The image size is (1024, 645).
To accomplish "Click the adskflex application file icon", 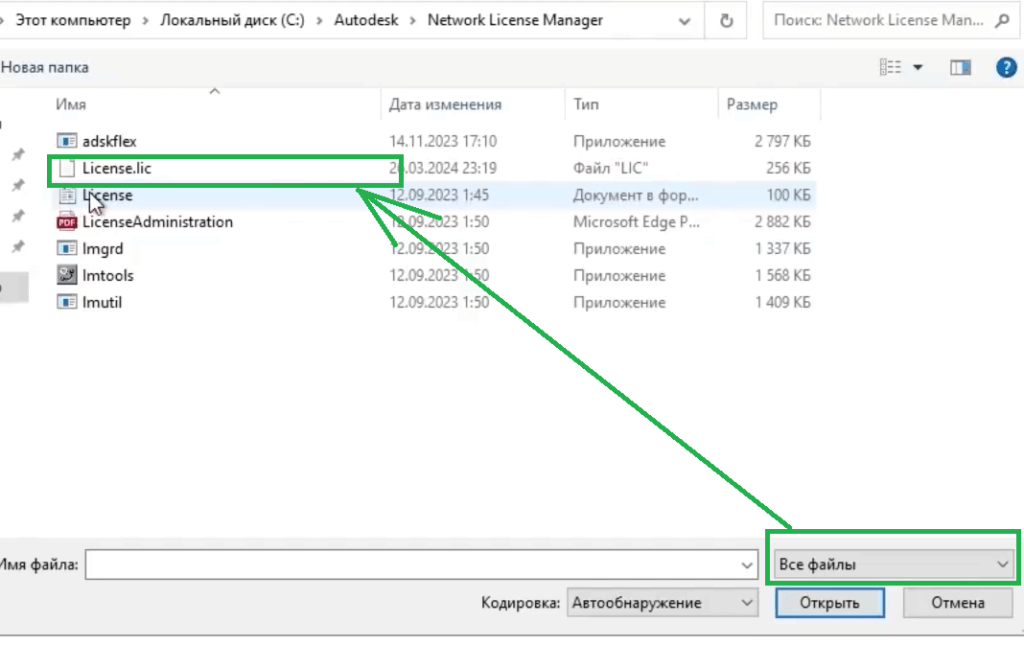I will coord(67,141).
